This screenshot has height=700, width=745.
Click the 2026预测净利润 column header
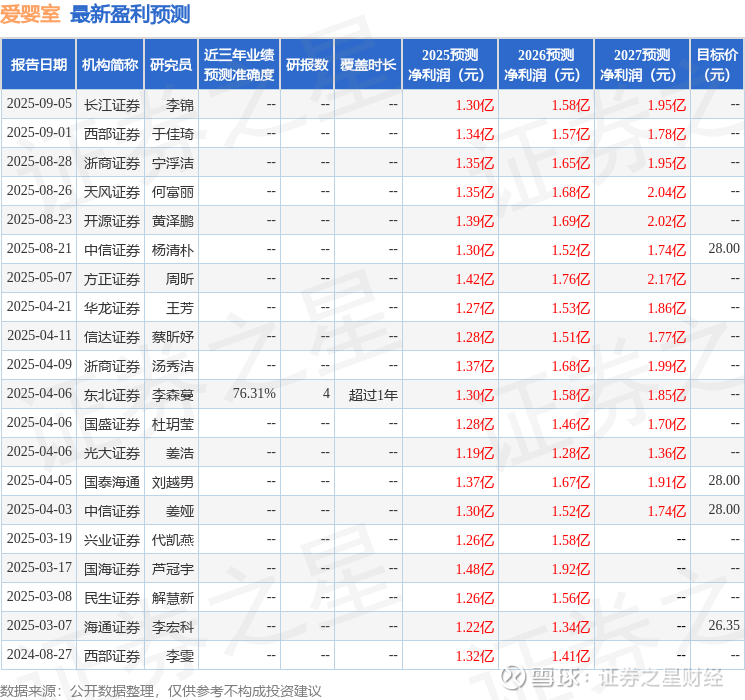point(546,65)
